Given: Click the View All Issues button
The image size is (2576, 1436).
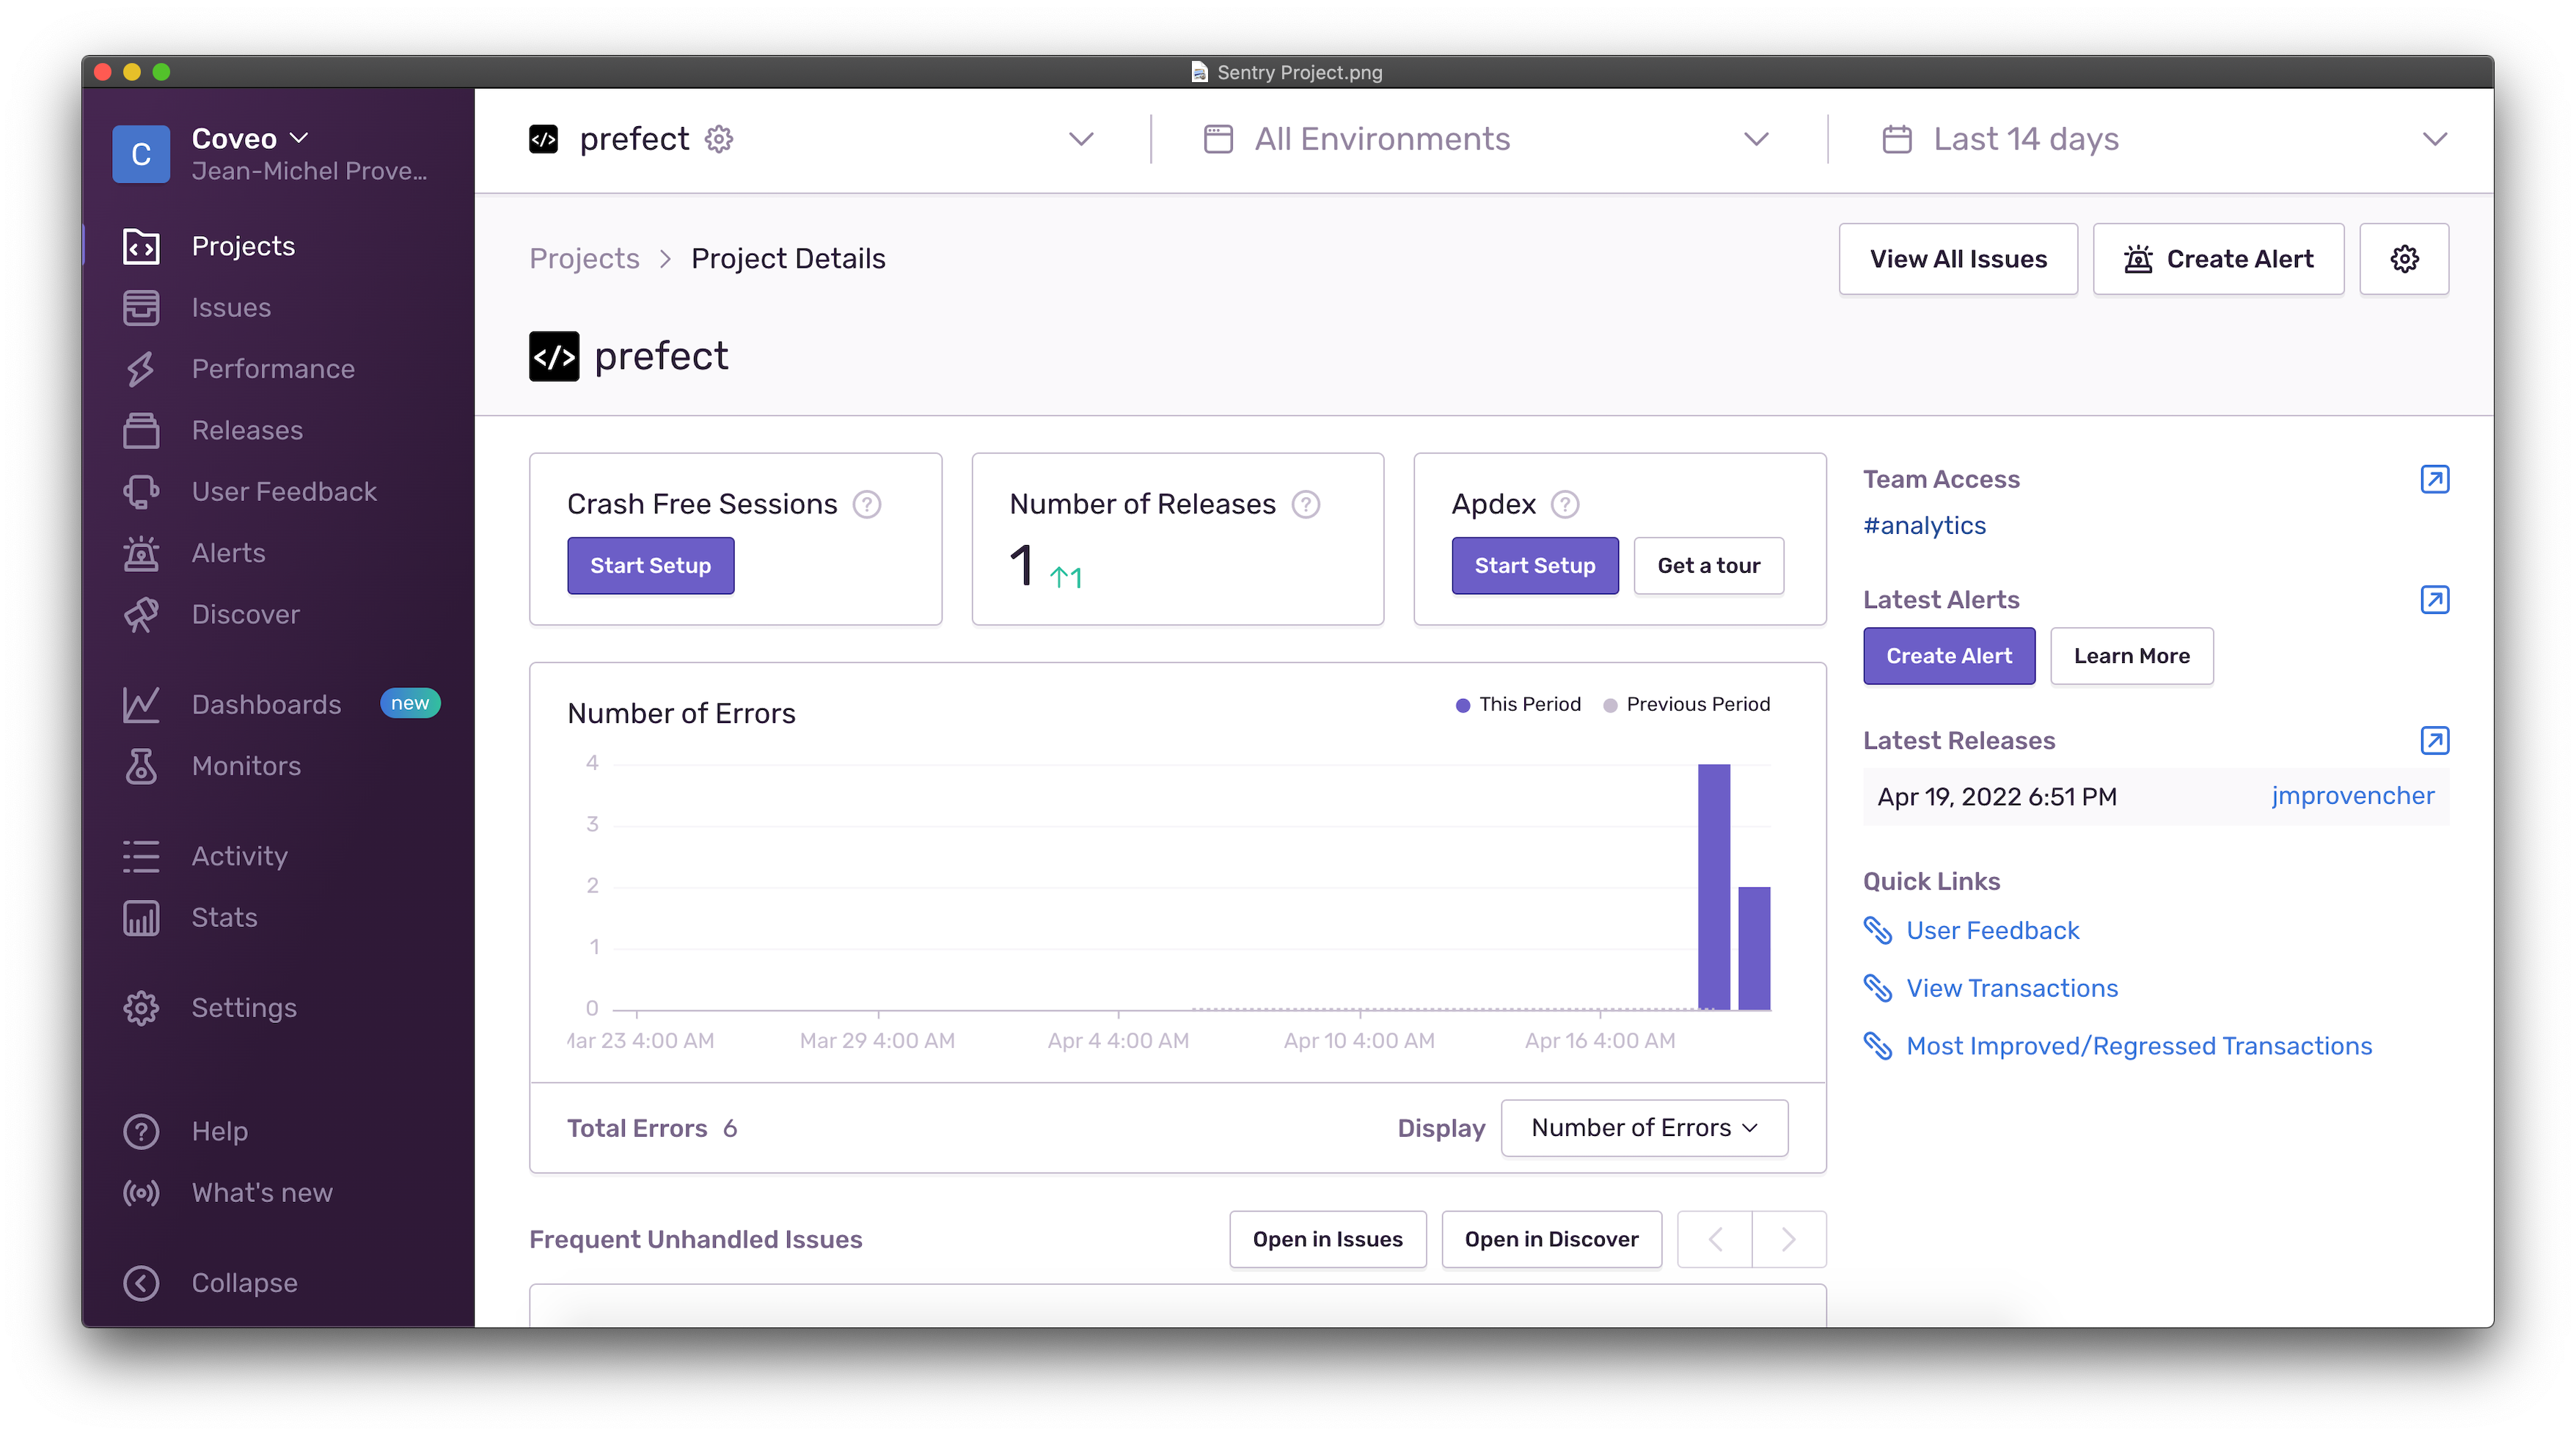Looking at the screenshot, I should pos(1957,259).
